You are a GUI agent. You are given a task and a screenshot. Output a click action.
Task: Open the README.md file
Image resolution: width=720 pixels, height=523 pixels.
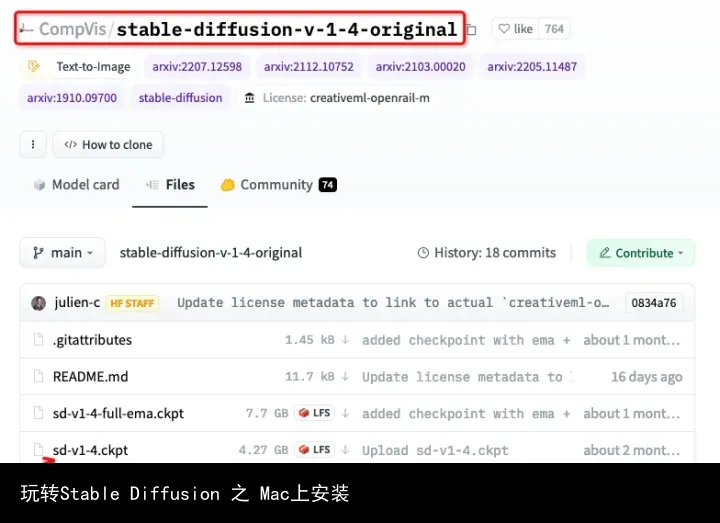point(90,377)
